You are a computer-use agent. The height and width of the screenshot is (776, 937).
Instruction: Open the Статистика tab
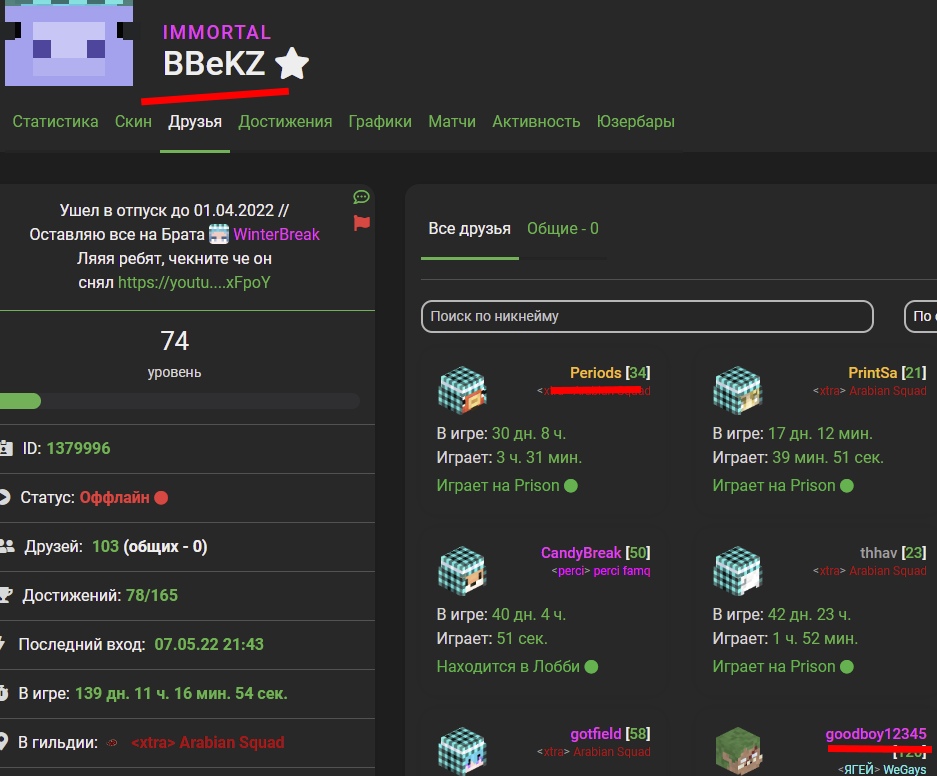(x=55, y=122)
